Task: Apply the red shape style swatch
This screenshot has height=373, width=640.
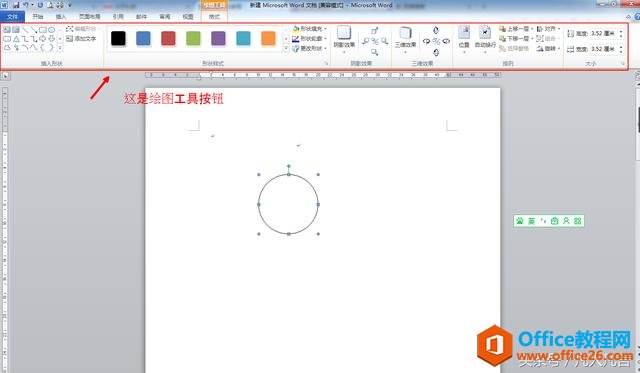Action: point(168,39)
